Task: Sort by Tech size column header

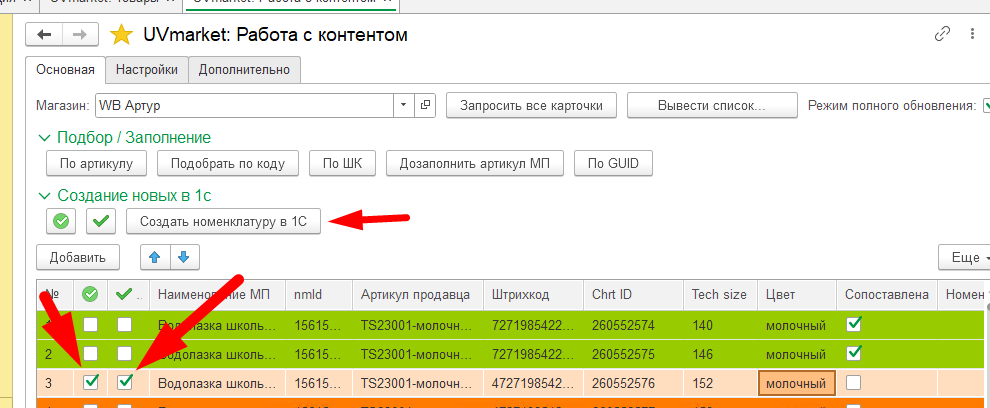Action: coord(720,294)
